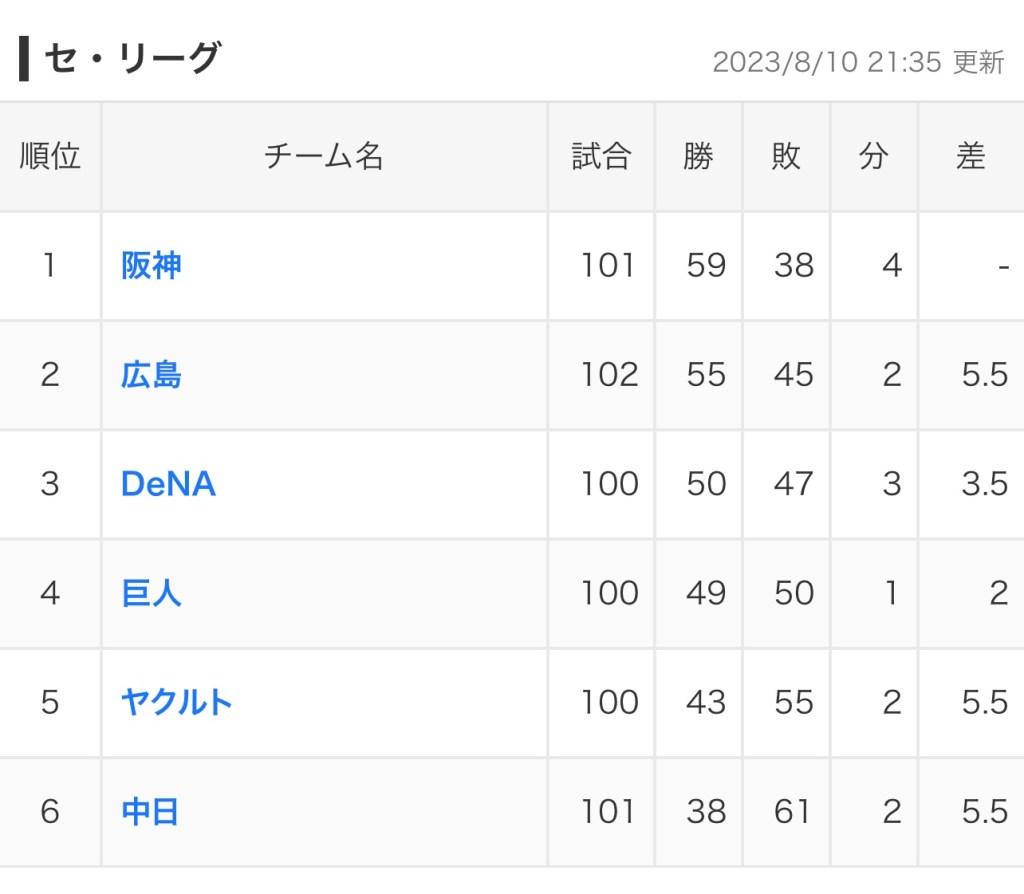Click the 順位 column header
This screenshot has height=894, width=1024.
click(x=50, y=156)
